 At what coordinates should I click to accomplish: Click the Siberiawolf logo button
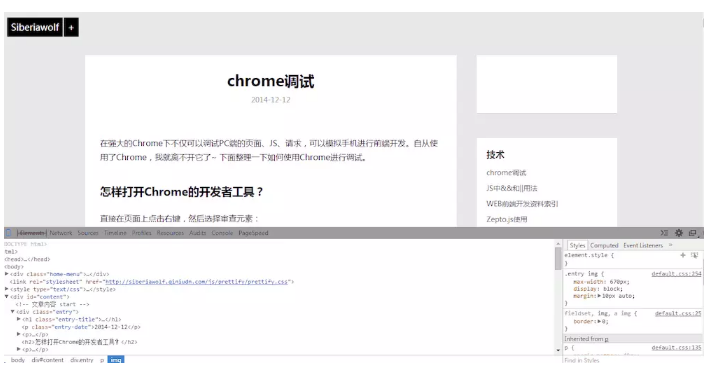[35, 27]
